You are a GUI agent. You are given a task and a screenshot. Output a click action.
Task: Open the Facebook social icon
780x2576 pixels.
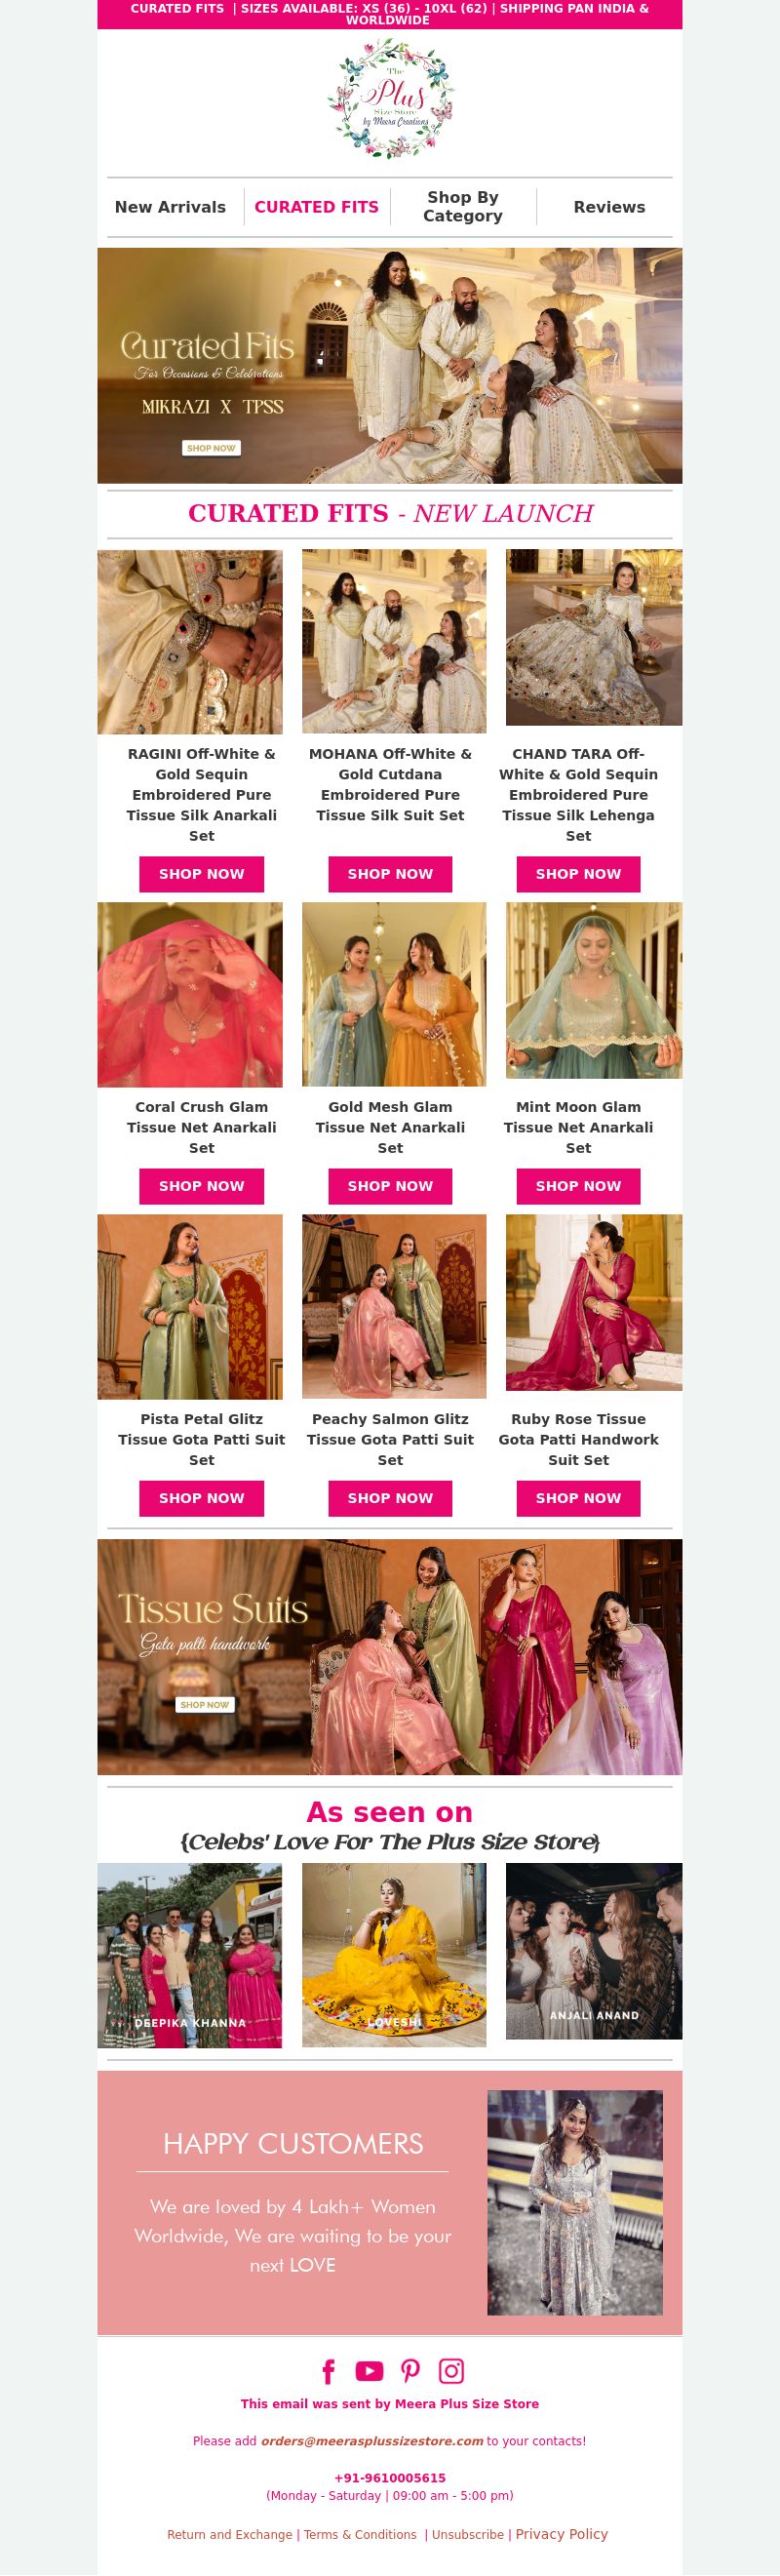328,2371
